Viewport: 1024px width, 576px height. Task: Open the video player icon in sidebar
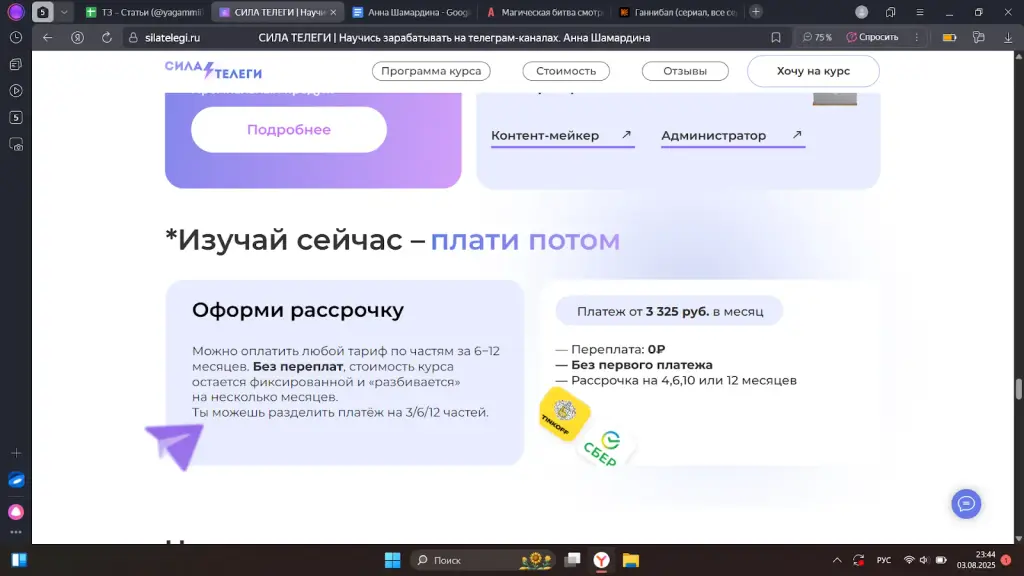pyautogui.click(x=16, y=91)
